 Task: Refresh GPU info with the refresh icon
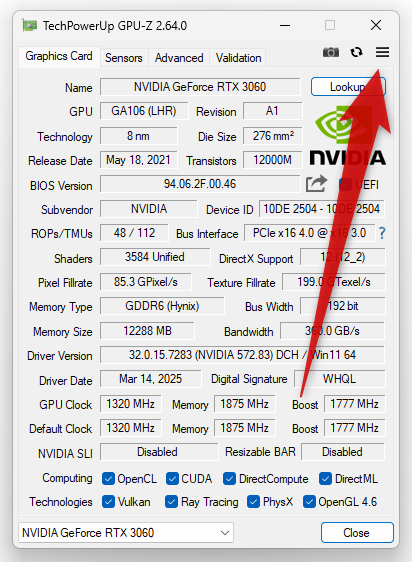356,52
